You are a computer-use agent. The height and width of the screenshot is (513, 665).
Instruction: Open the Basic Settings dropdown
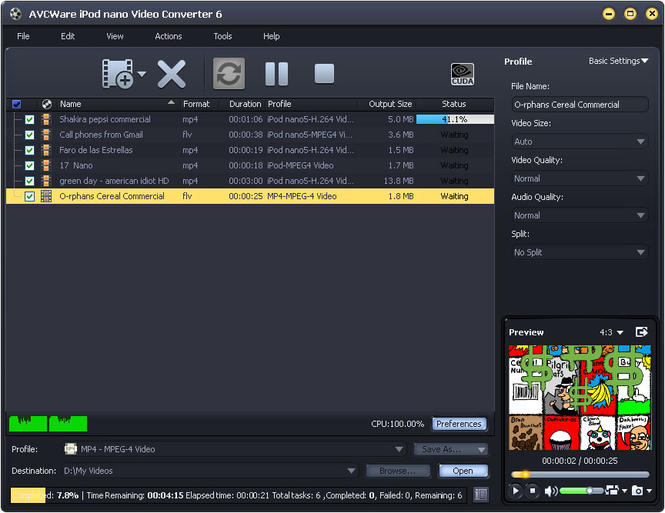point(618,61)
